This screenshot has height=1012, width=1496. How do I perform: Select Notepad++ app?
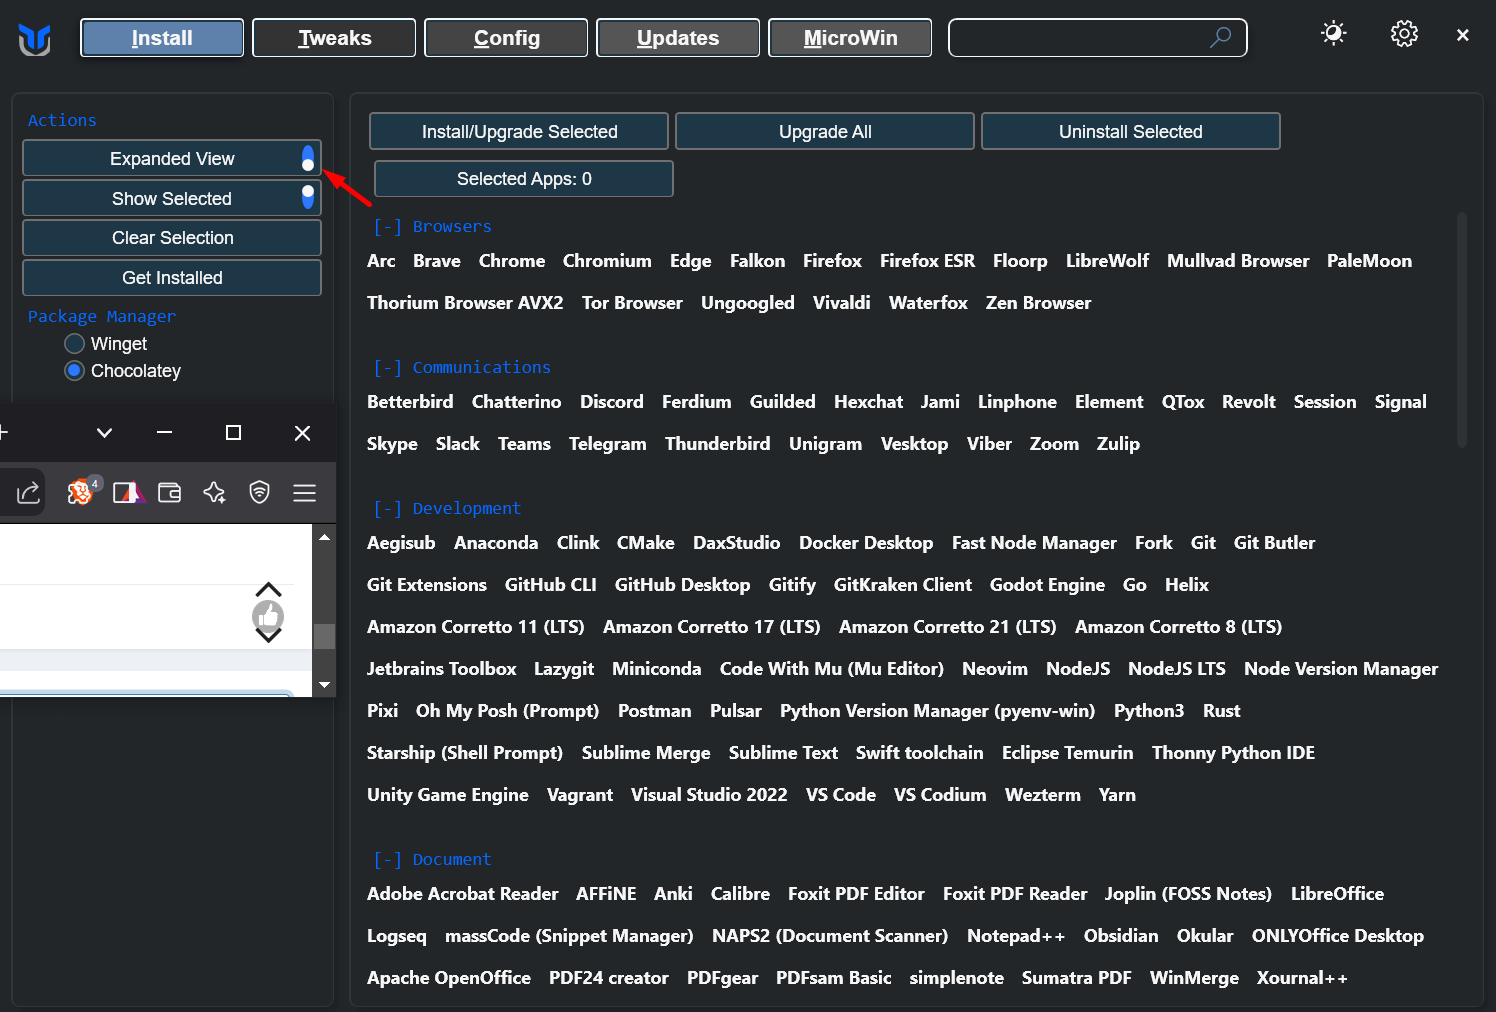click(1016, 936)
